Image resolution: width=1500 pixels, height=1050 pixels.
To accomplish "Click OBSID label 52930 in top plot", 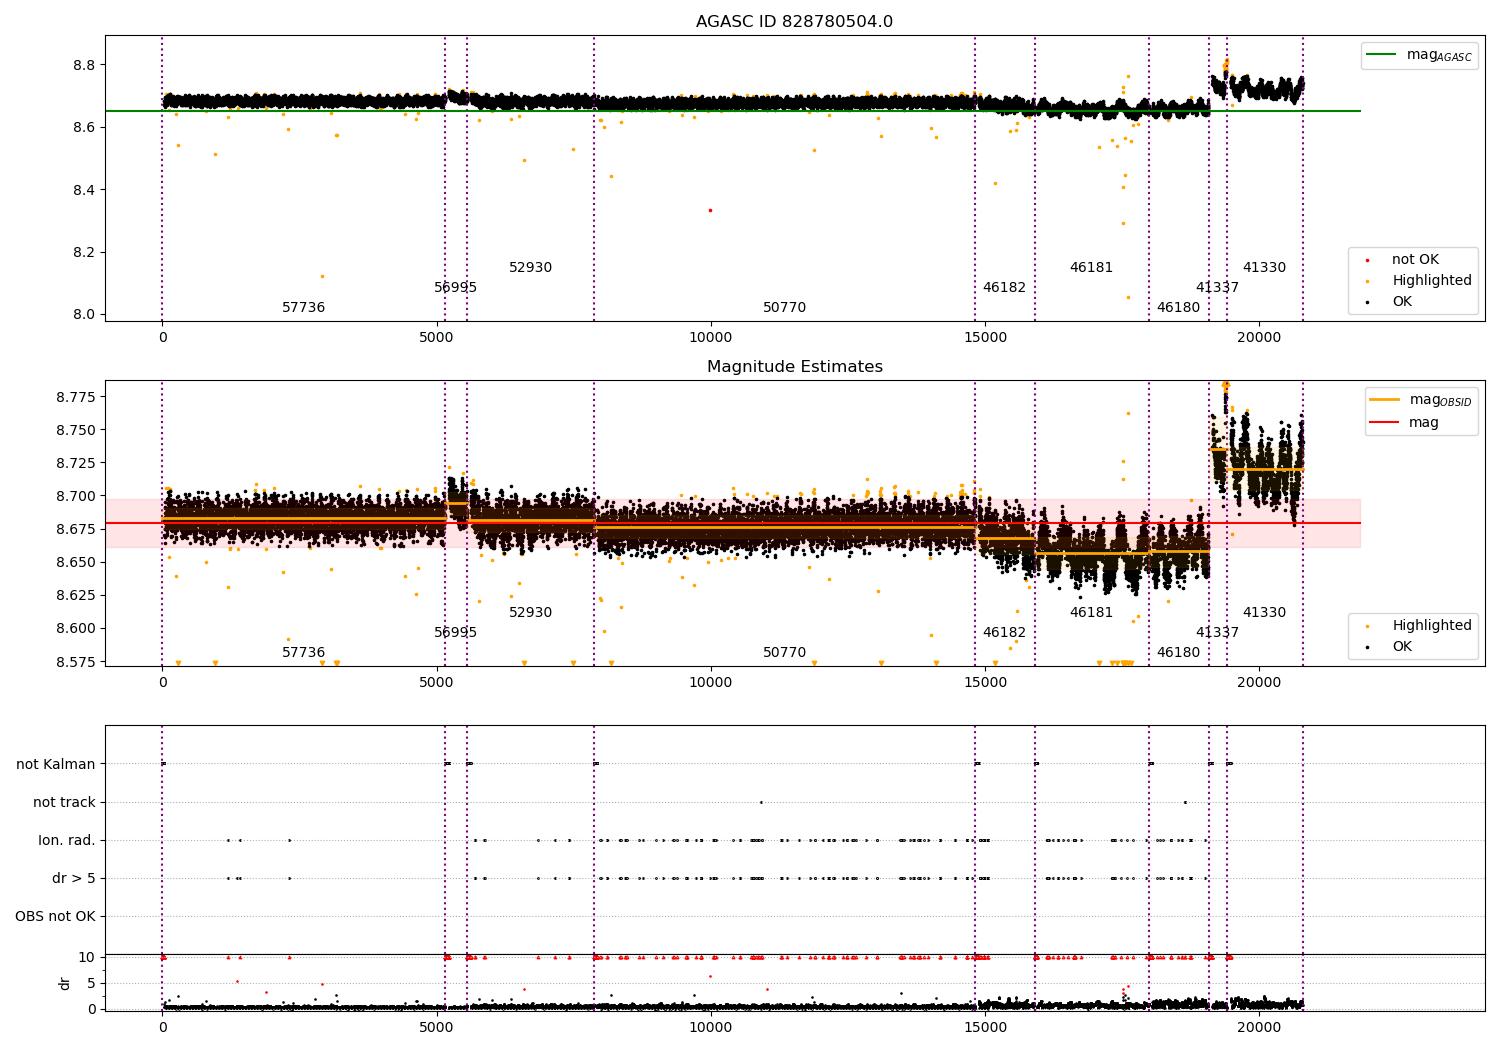I will pyautogui.click(x=530, y=268).
